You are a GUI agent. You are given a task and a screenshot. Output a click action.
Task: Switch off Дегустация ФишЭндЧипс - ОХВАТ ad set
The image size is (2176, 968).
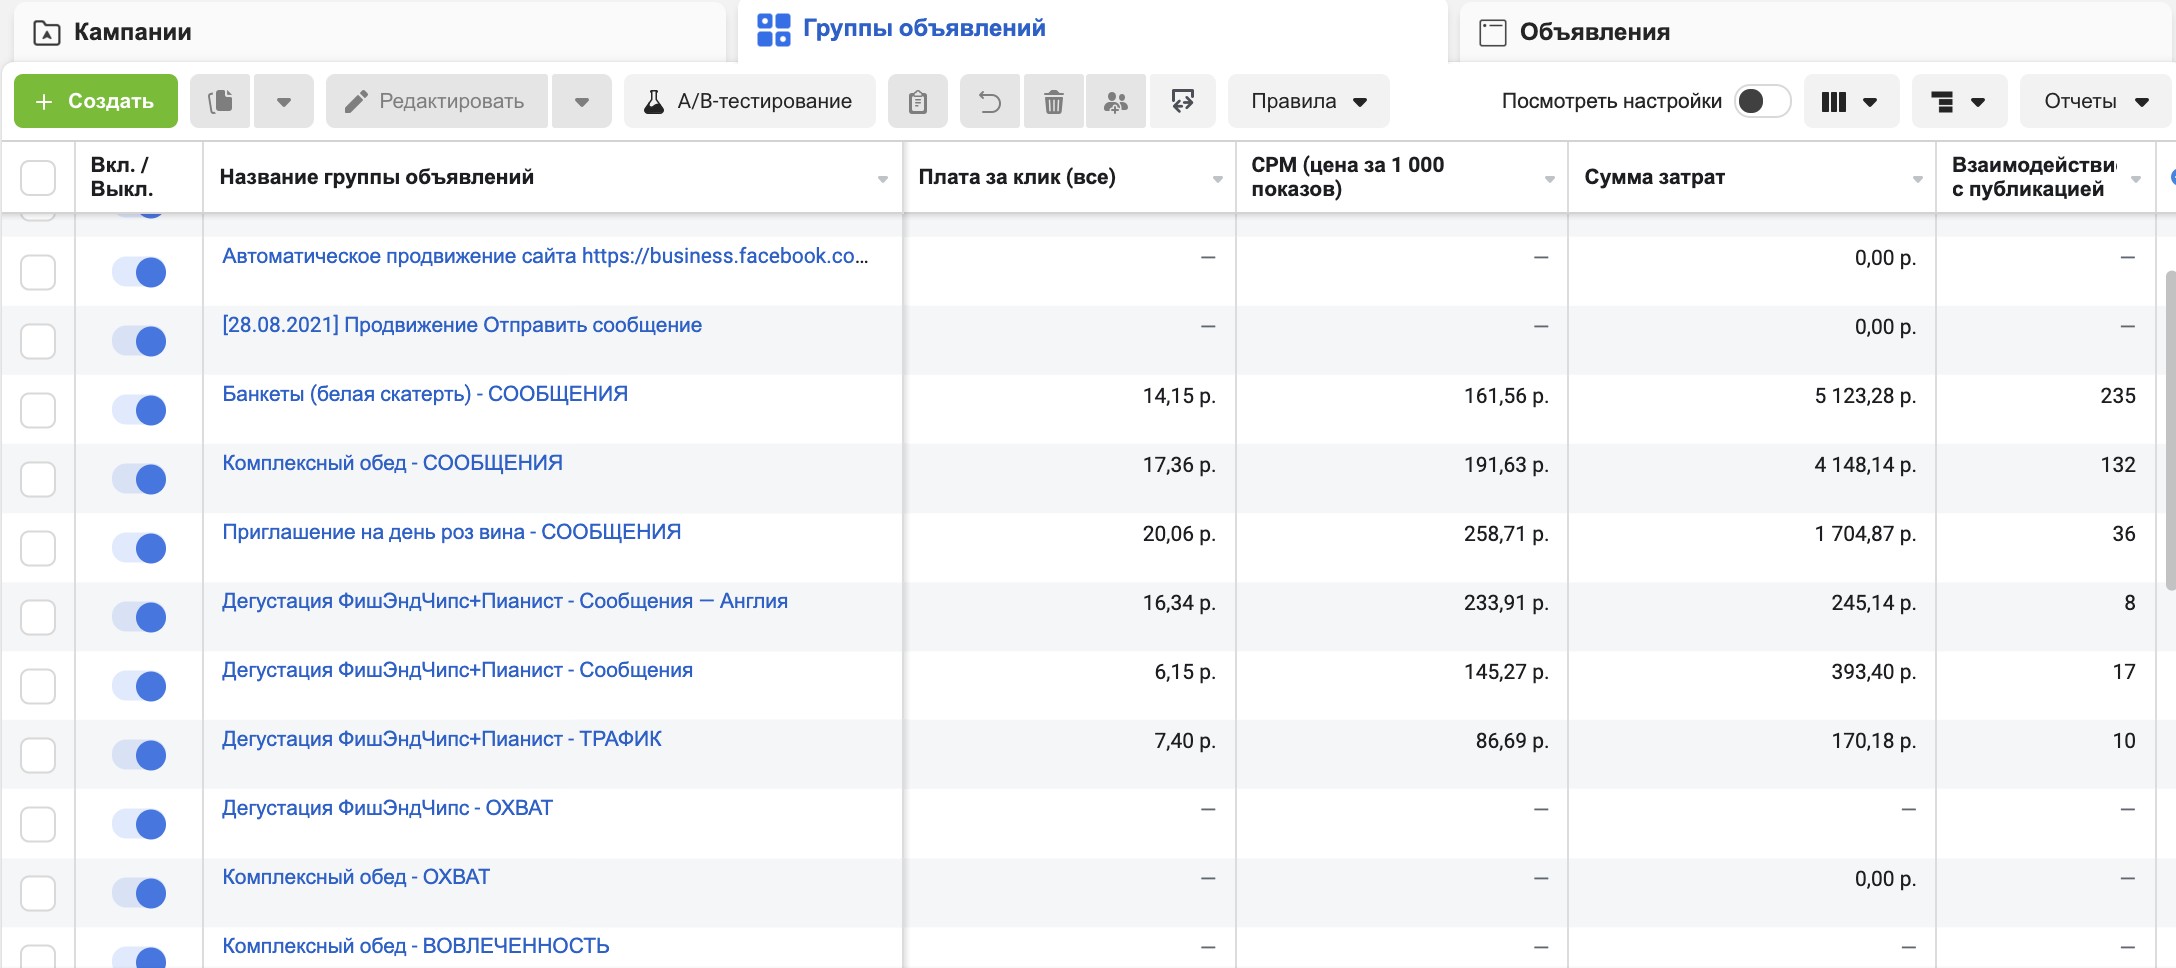(x=139, y=824)
